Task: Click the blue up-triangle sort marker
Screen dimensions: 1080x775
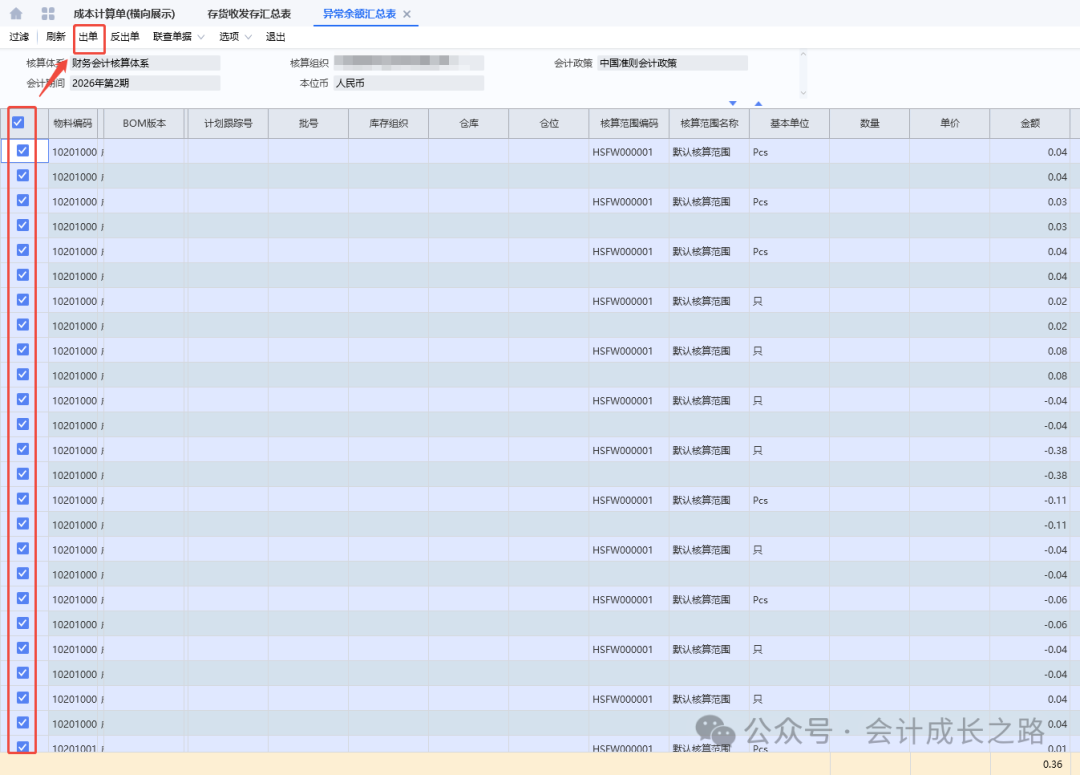Action: (x=758, y=103)
